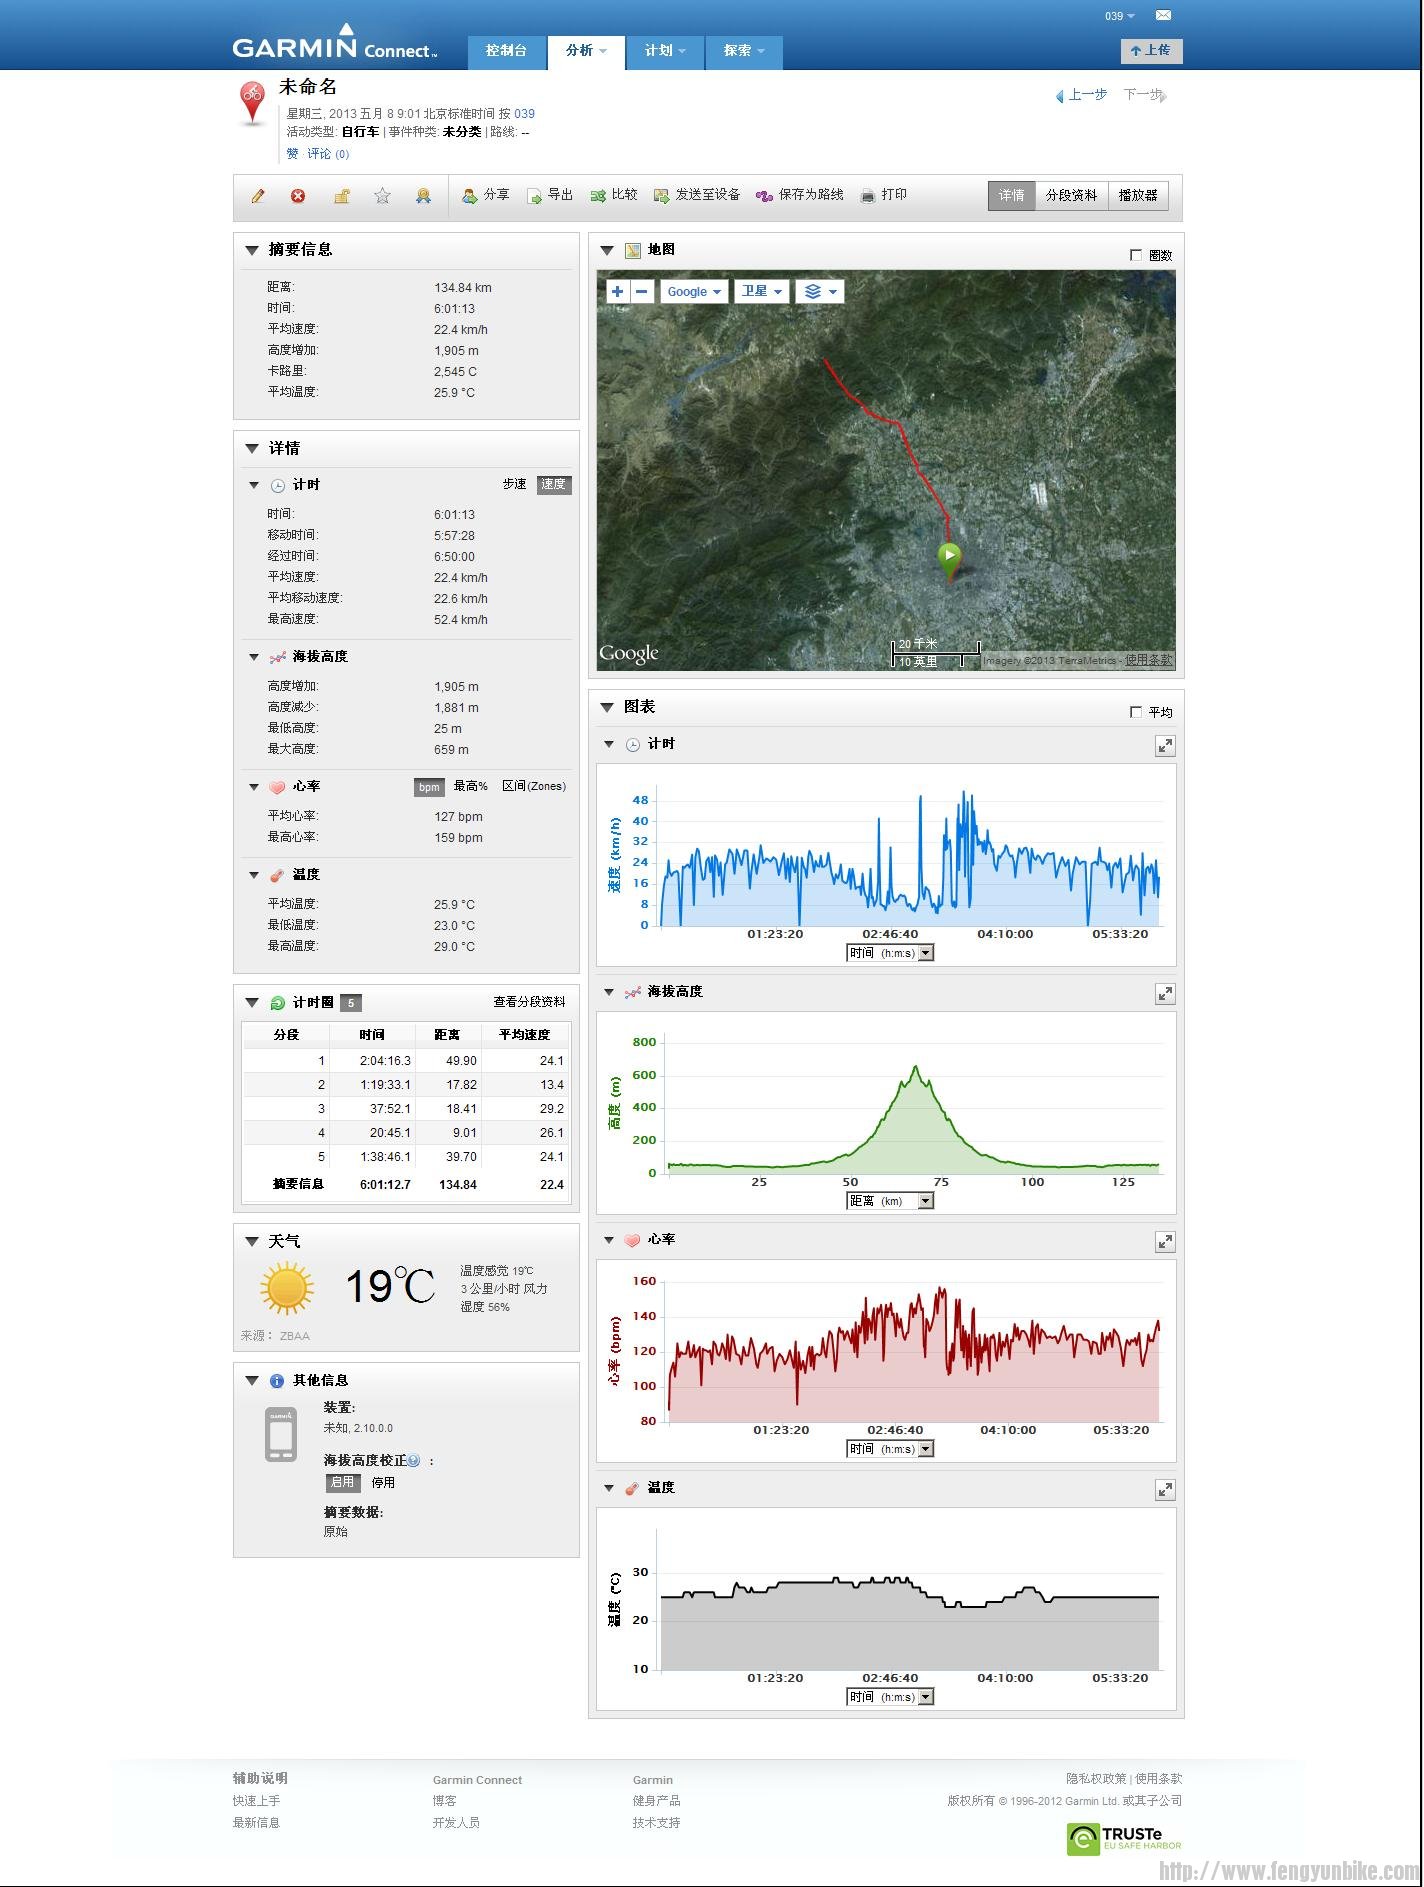Open the 卫星 map type dropdown

[x=762, y=291]
